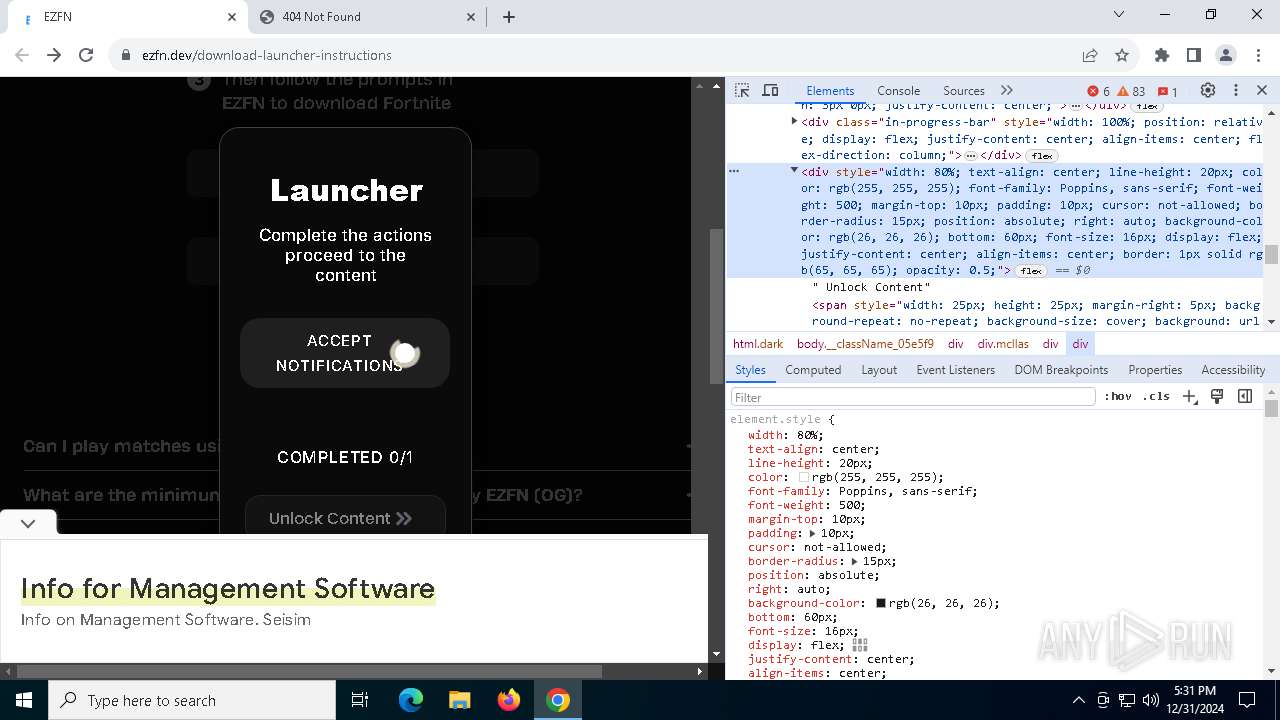Show the 6 errors counter
This screenshot has height=720, width=1280.
point(1098,91)
